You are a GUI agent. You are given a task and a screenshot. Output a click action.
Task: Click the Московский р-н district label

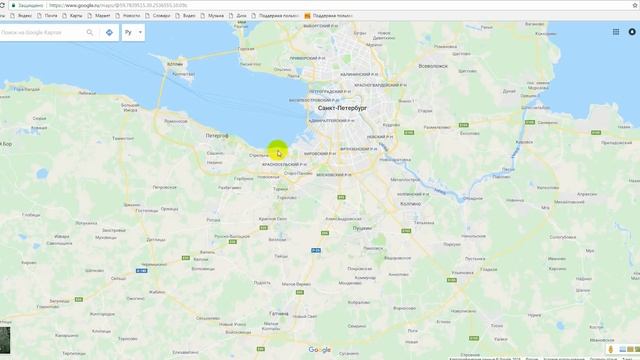(x=333, y=175)
